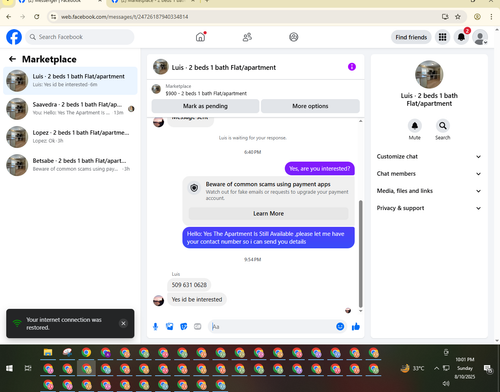Viewport: 500px width, 392px height.
Task: Click the chat scroll up arrow
Action: click(360, 121)
